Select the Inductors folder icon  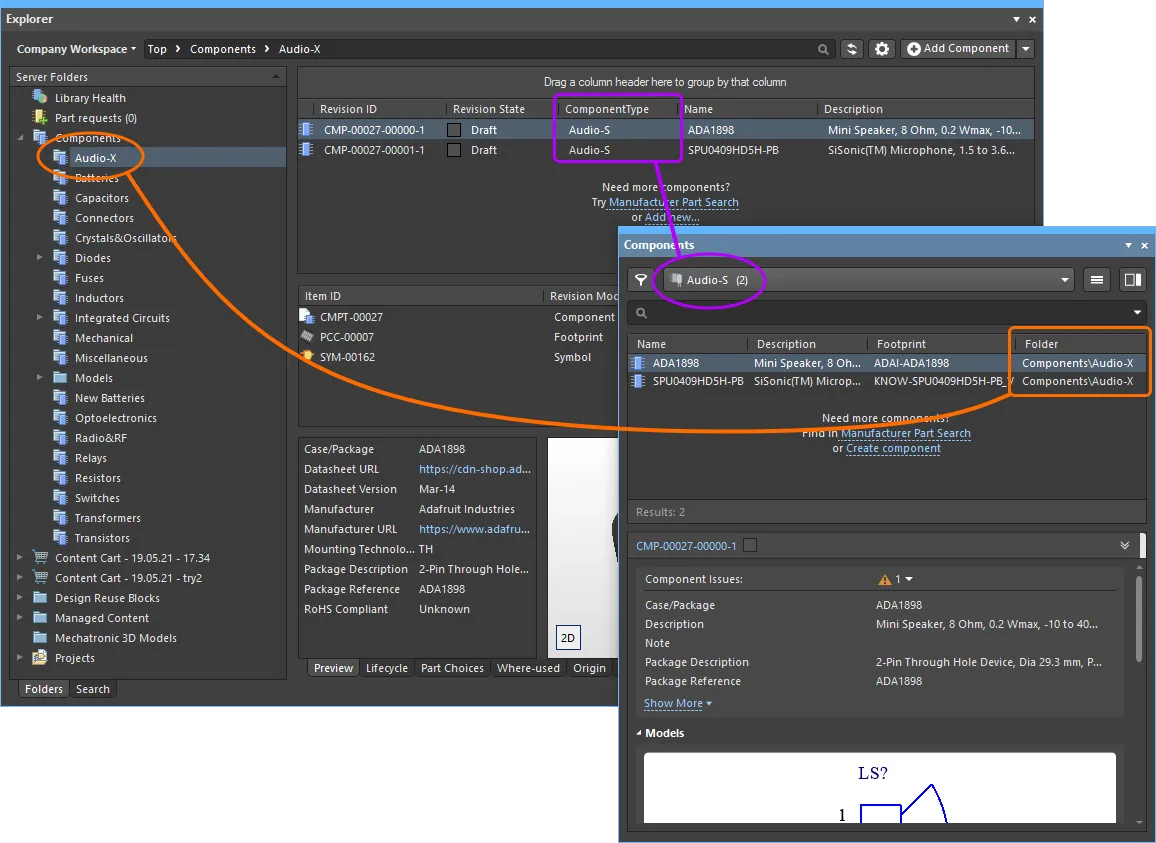click(x=60, y=297)
